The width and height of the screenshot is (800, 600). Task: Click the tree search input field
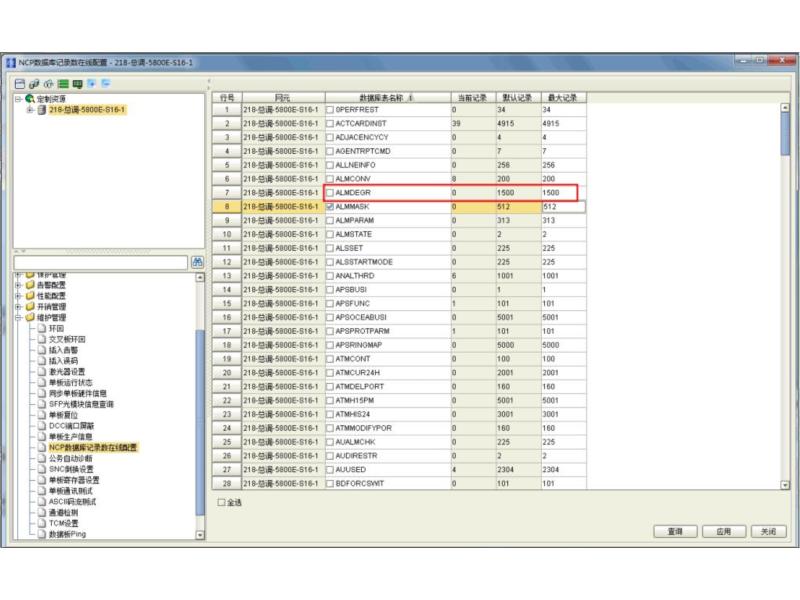100,262
